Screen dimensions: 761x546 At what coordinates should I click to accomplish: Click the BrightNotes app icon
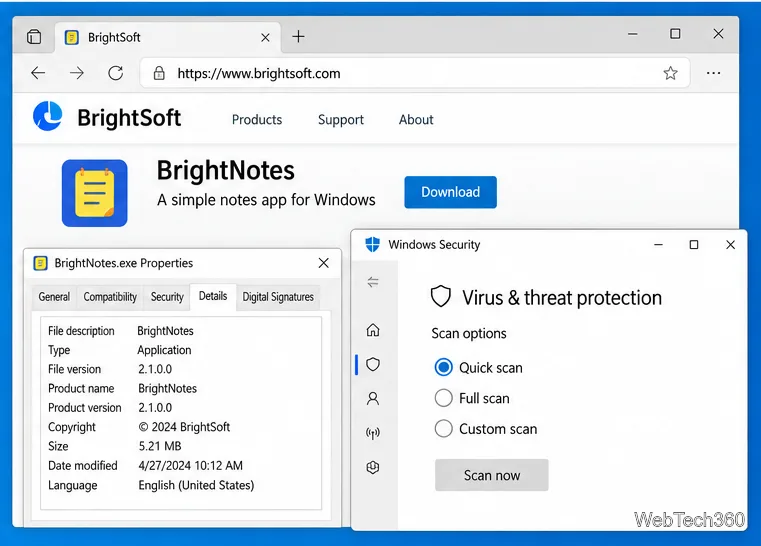(95, 193)
